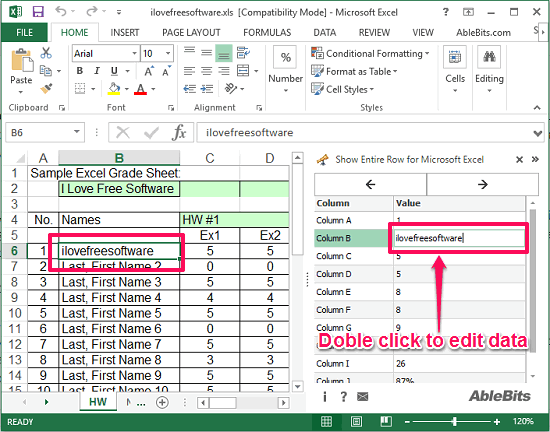Apply red font color
Image resolution: width=550 pixels, height=432 pixels.
coord(141,88)
